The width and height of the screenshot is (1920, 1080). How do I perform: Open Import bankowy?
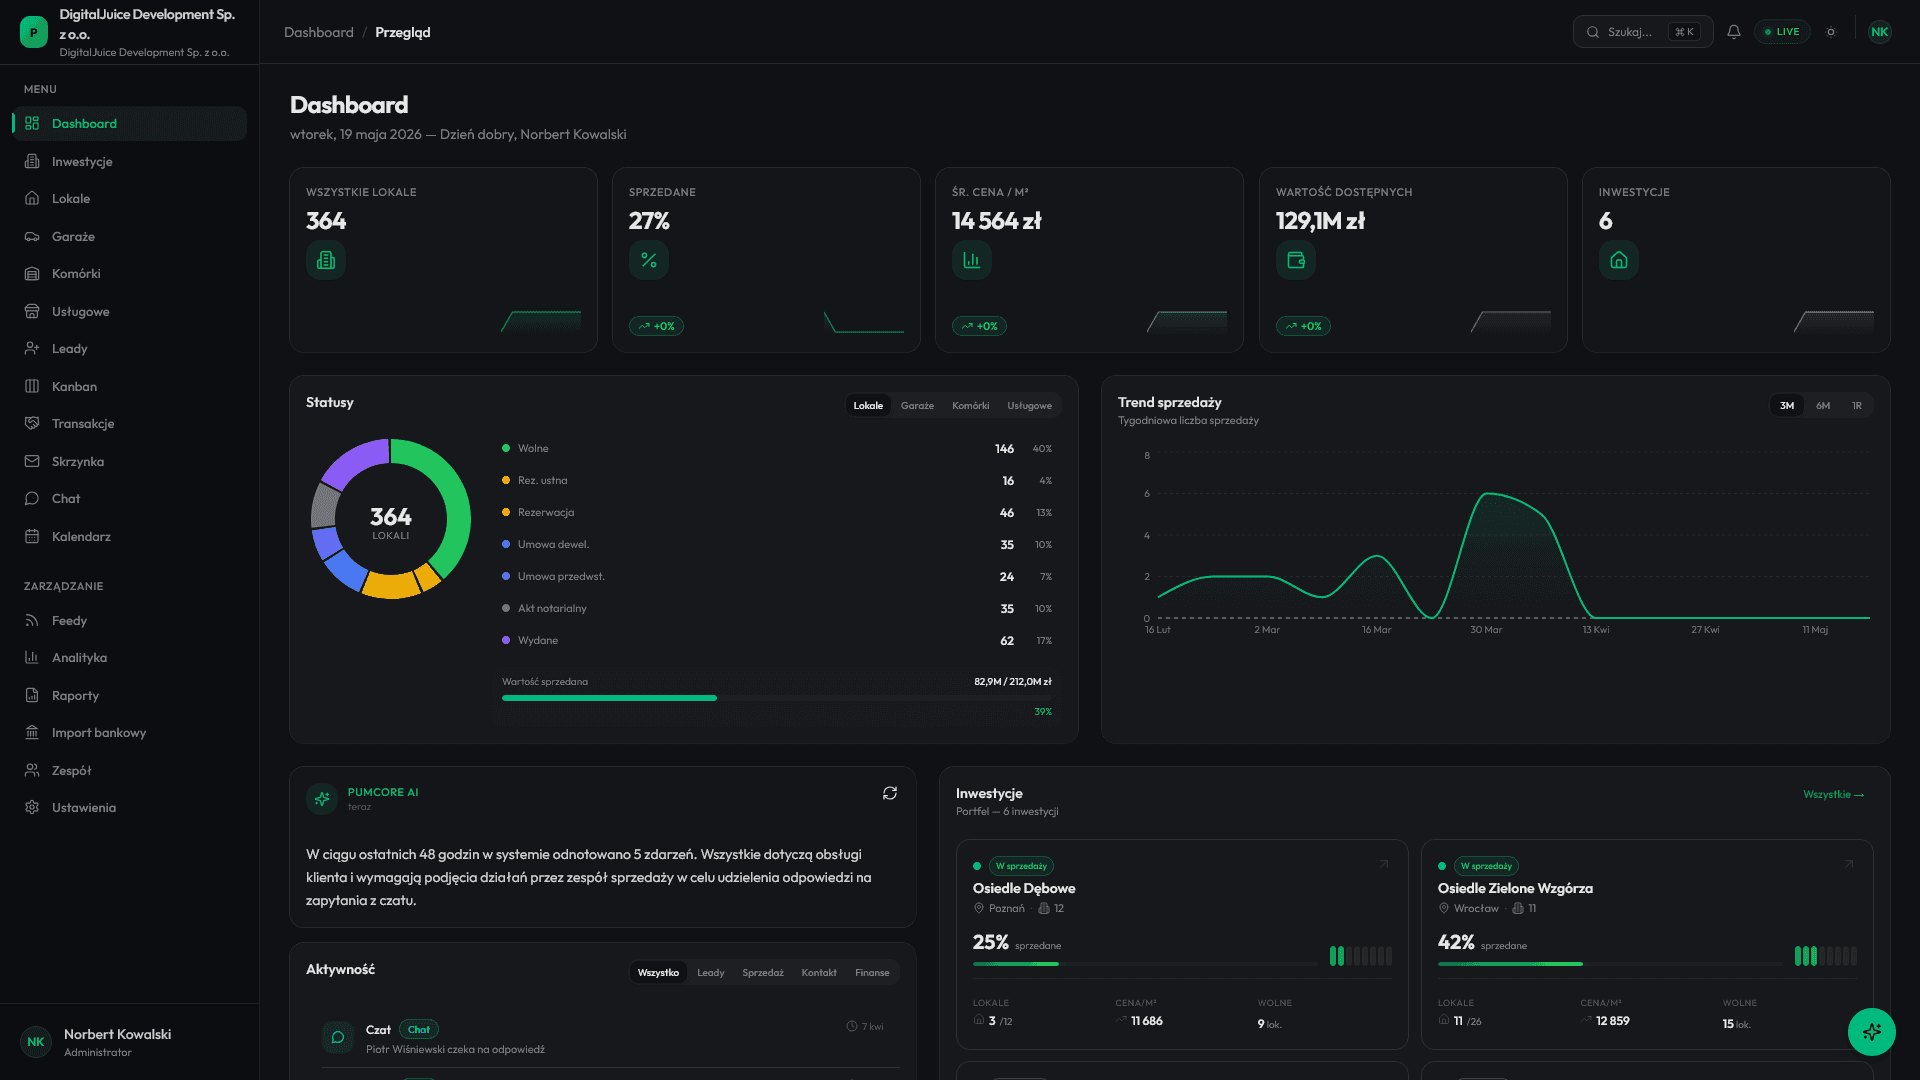(x=129, y=733)
